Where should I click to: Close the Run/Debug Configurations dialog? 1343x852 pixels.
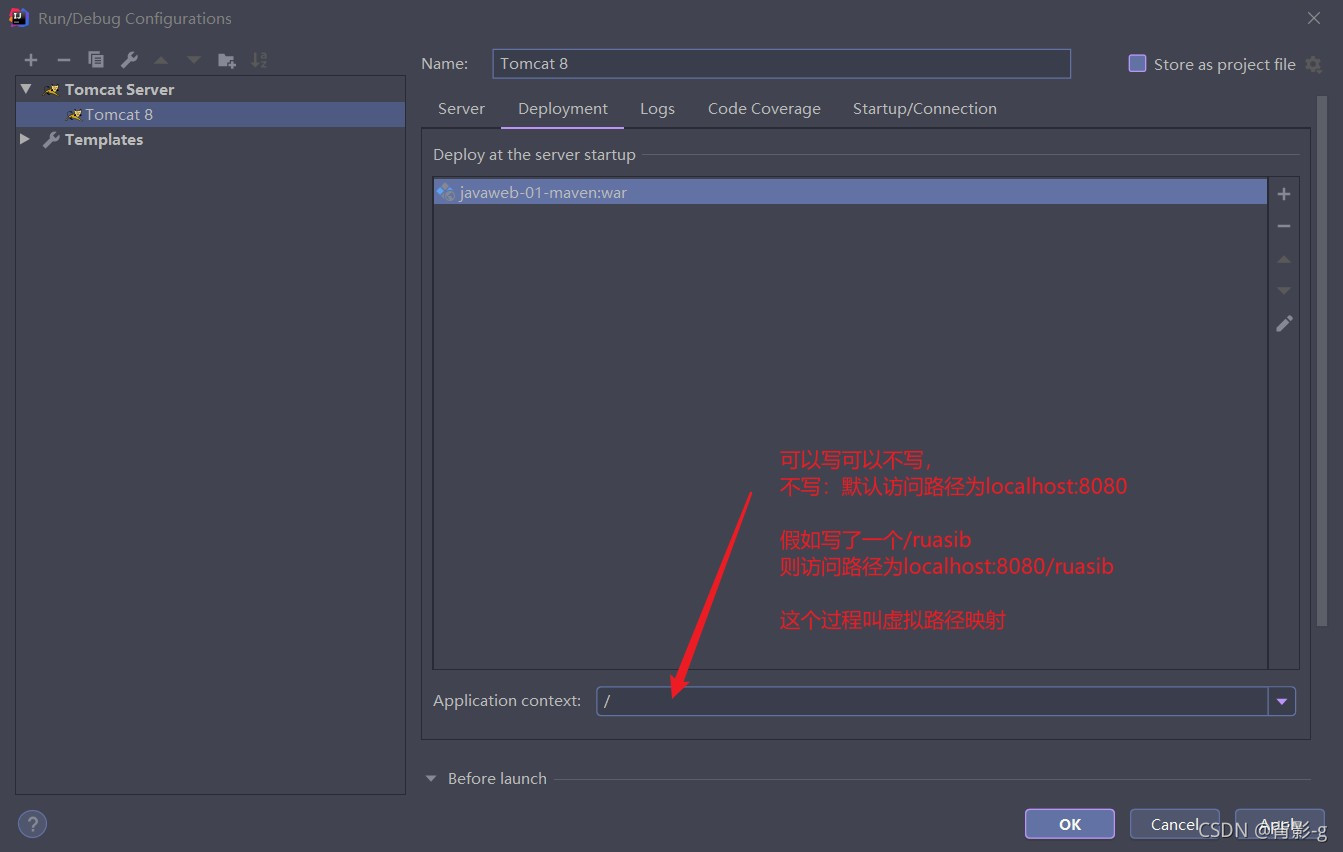click(x=1314, y=18)
